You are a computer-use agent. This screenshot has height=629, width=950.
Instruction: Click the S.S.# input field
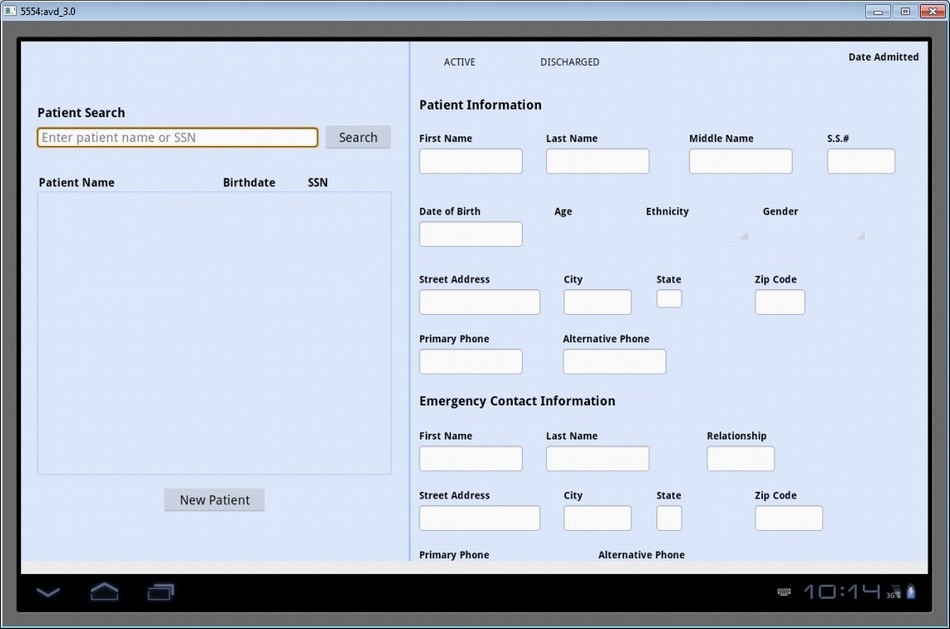860,161
